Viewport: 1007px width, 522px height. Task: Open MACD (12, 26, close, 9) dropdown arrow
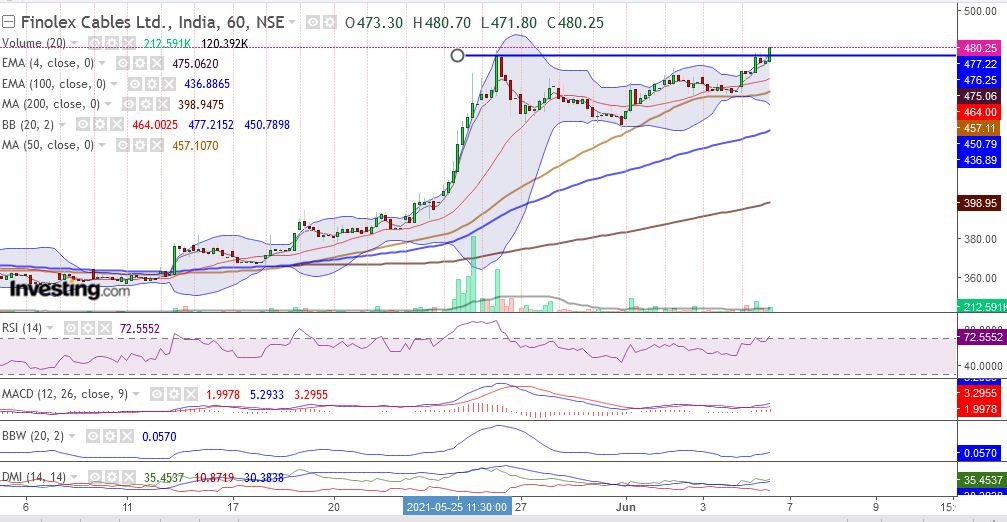136,394
